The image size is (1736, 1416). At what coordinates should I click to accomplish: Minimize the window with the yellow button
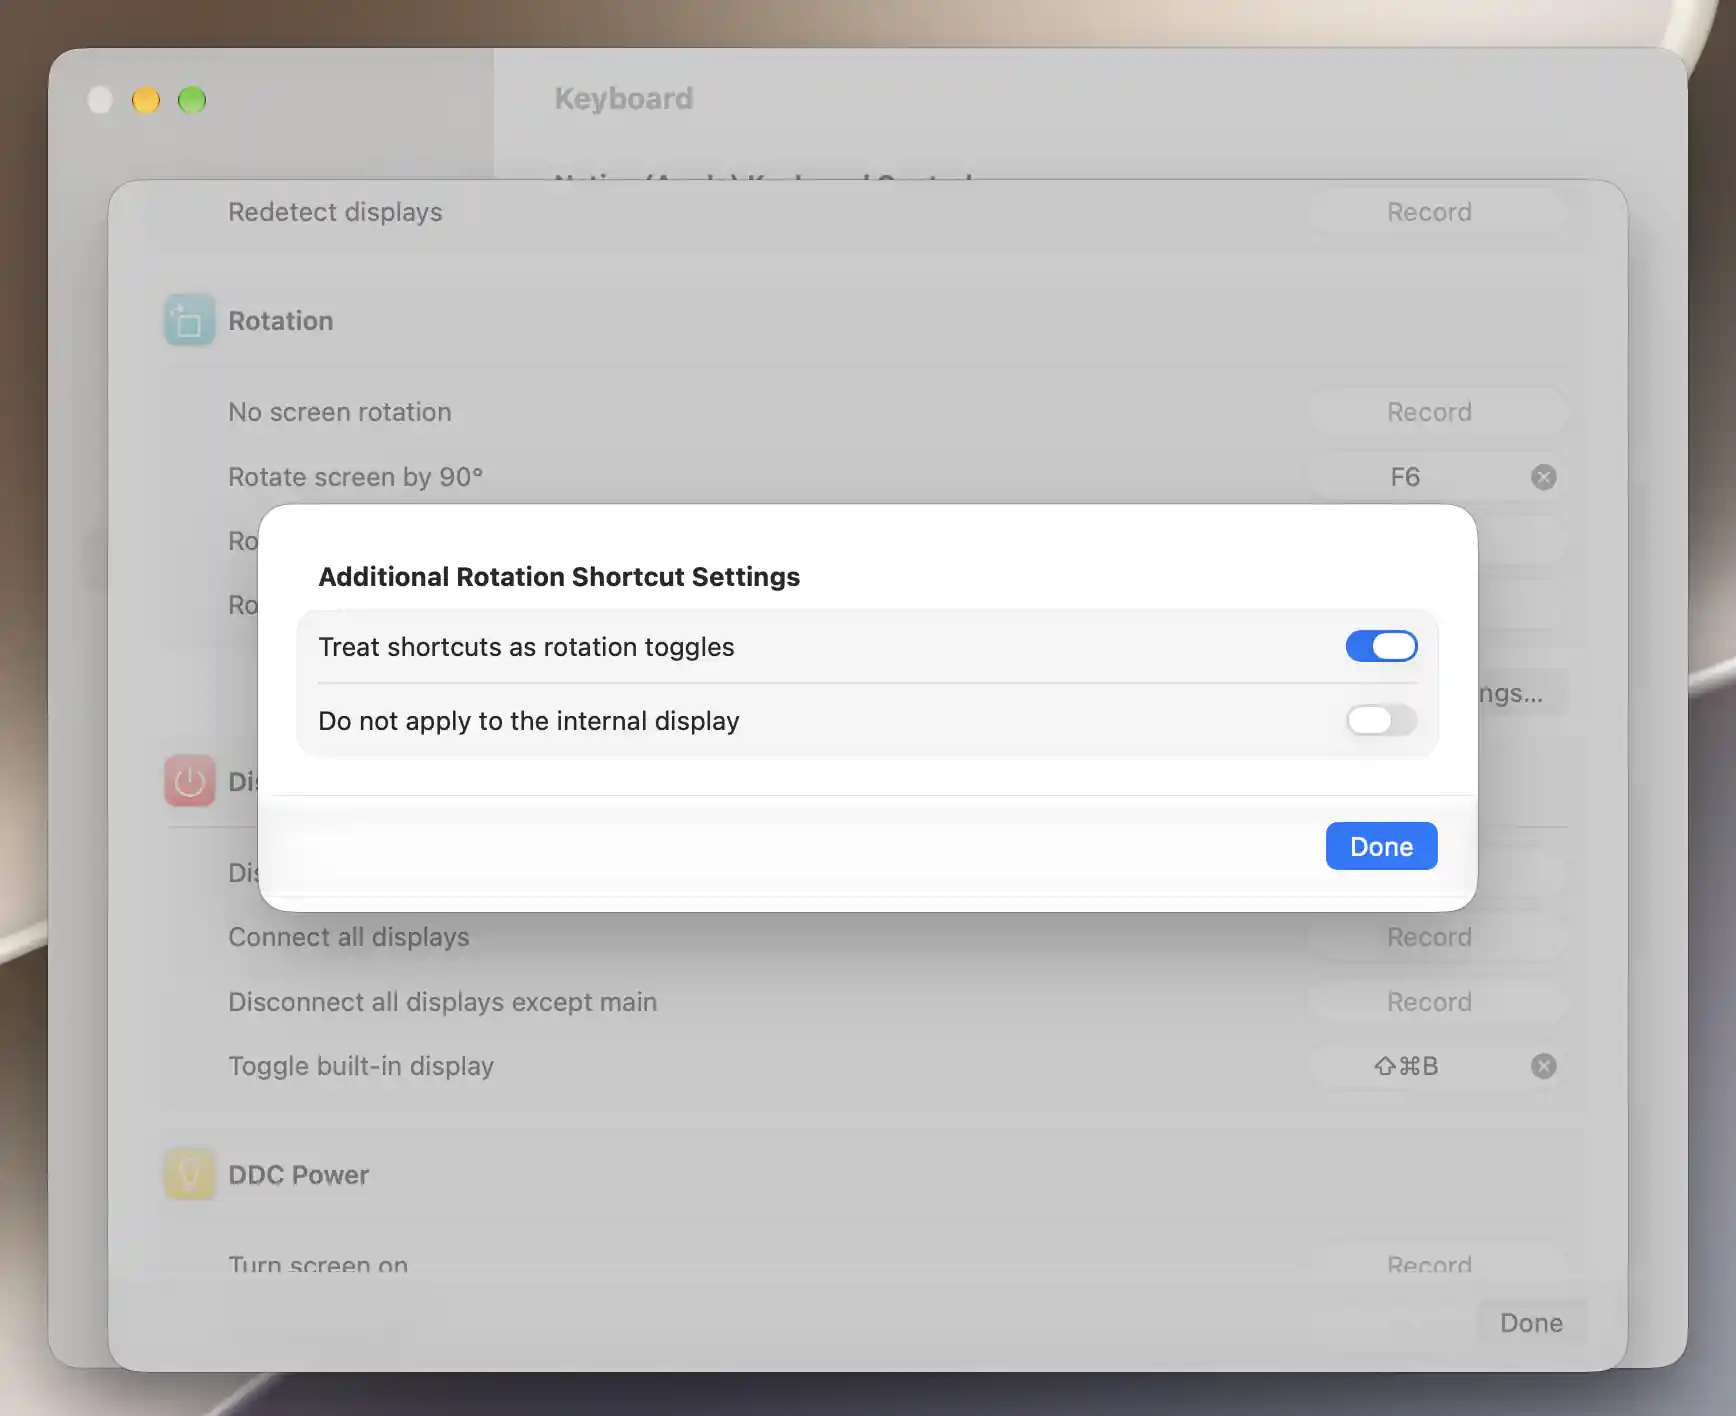(146, 100)
